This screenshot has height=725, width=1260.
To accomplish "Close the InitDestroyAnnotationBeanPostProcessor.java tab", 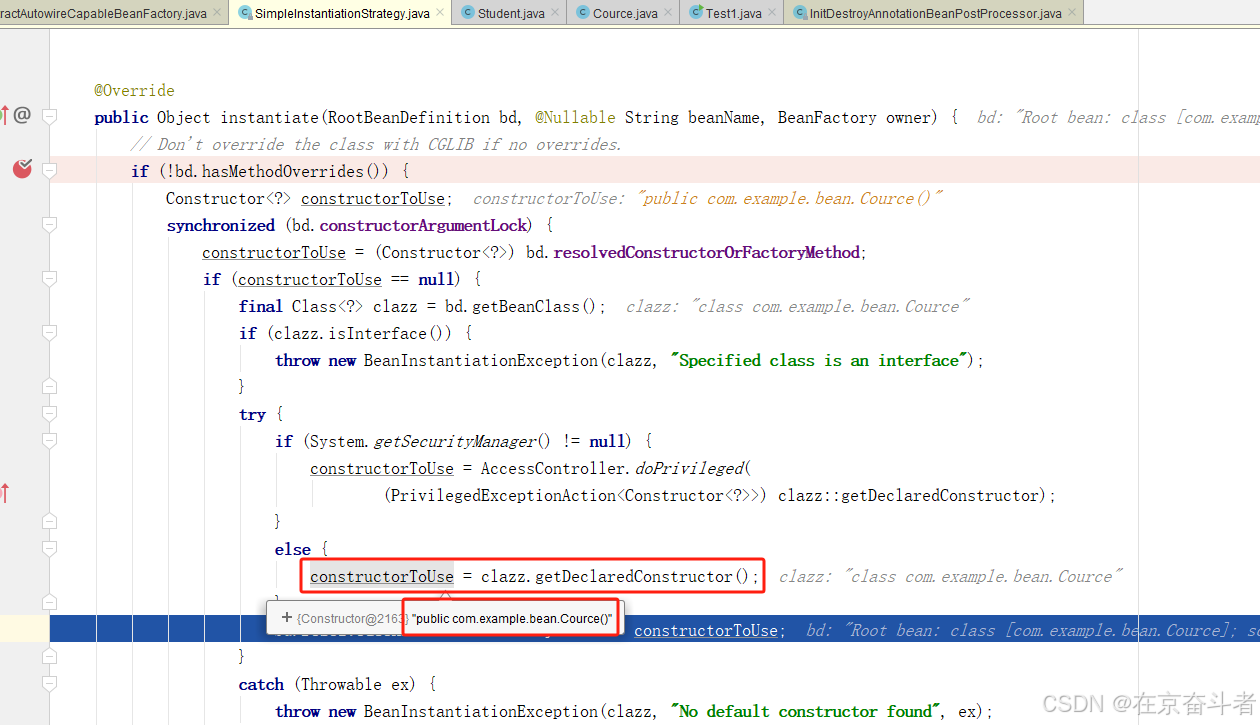I will click(x=1072, y=13).
